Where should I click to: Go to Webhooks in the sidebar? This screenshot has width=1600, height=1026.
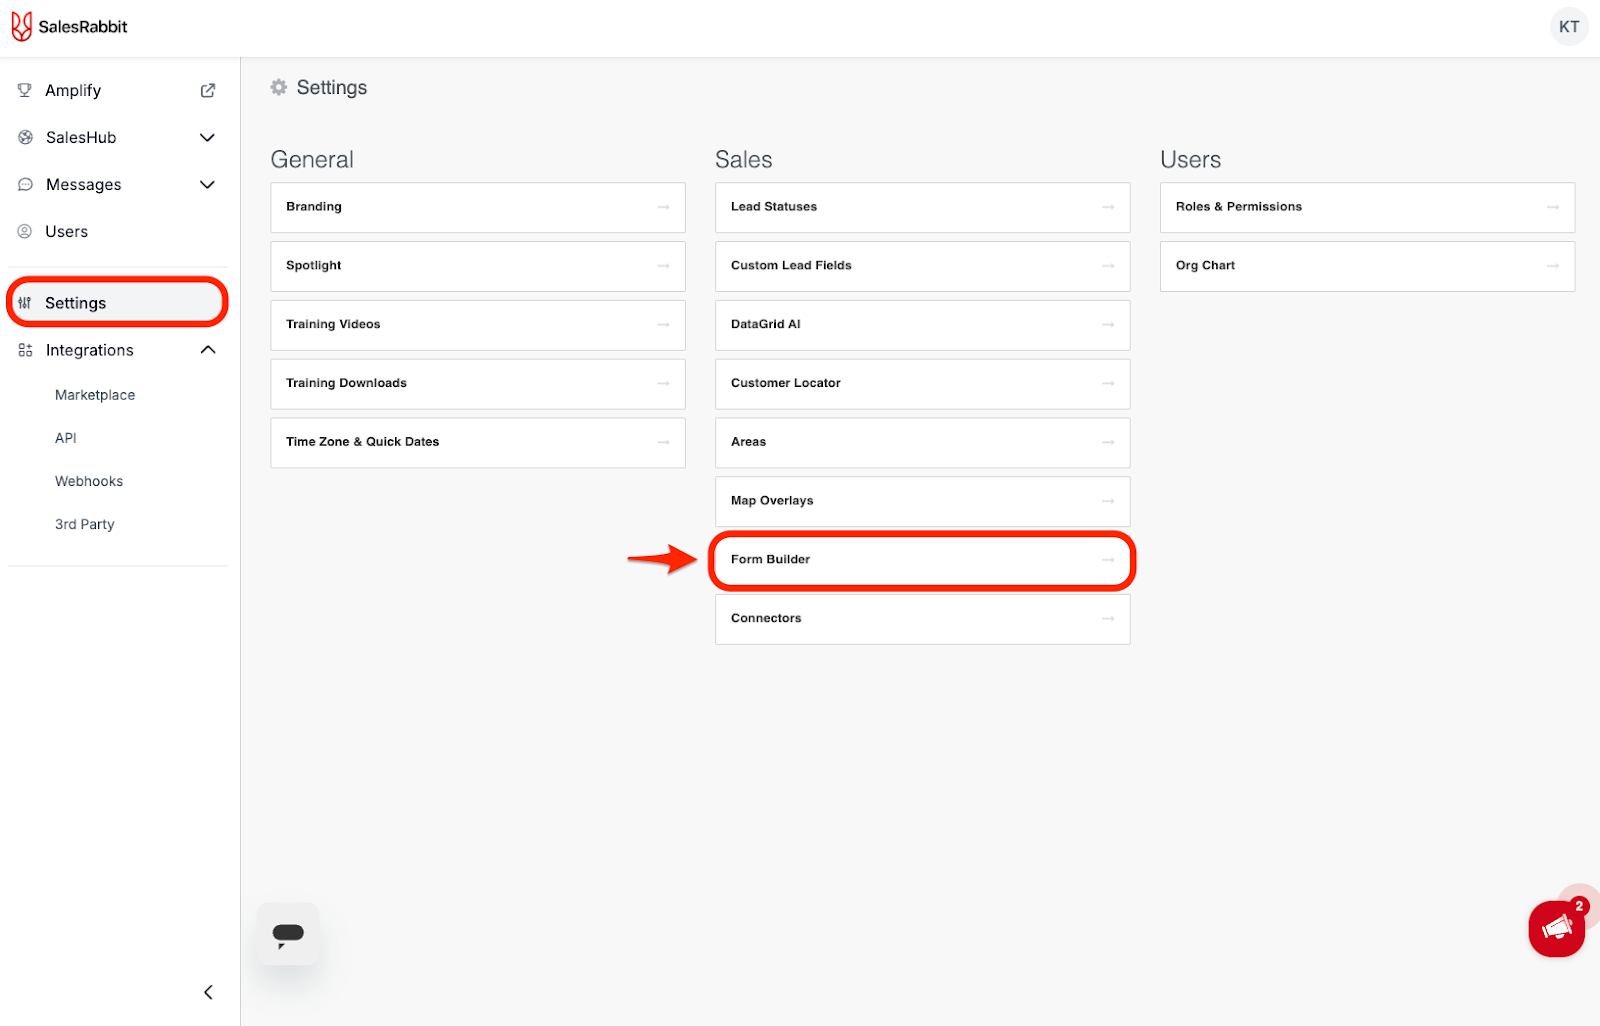pyautogui.click(x=89, y=481)
